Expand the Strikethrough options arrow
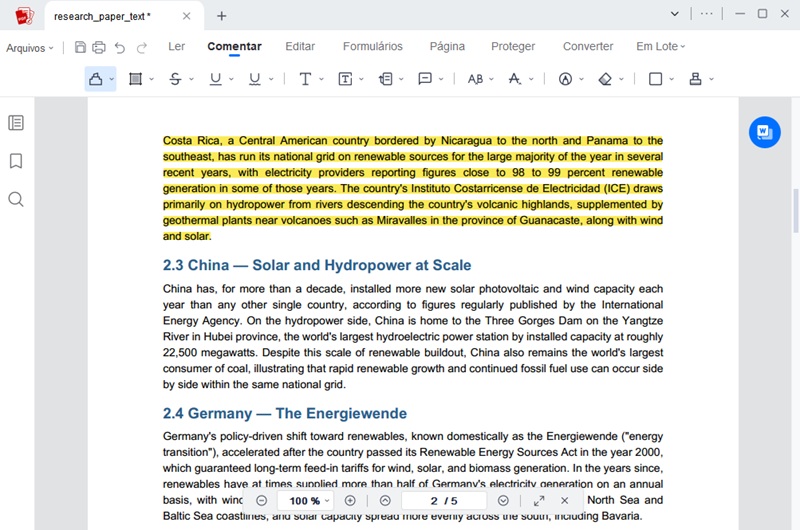Screen dimensions: 800x530 [x=191, y=79]
